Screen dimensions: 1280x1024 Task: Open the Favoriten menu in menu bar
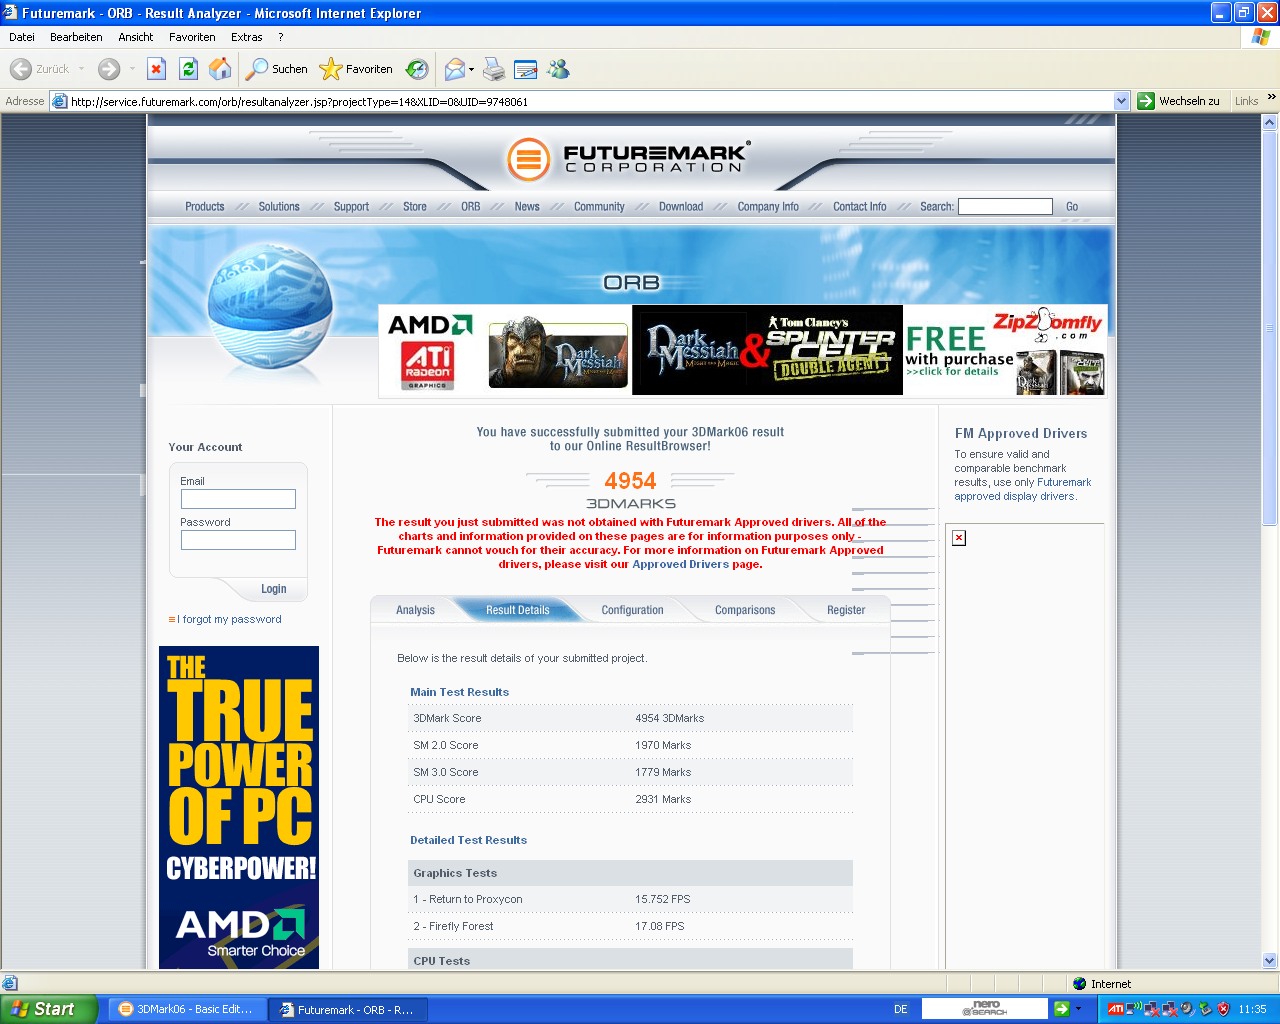click(192, 37)
